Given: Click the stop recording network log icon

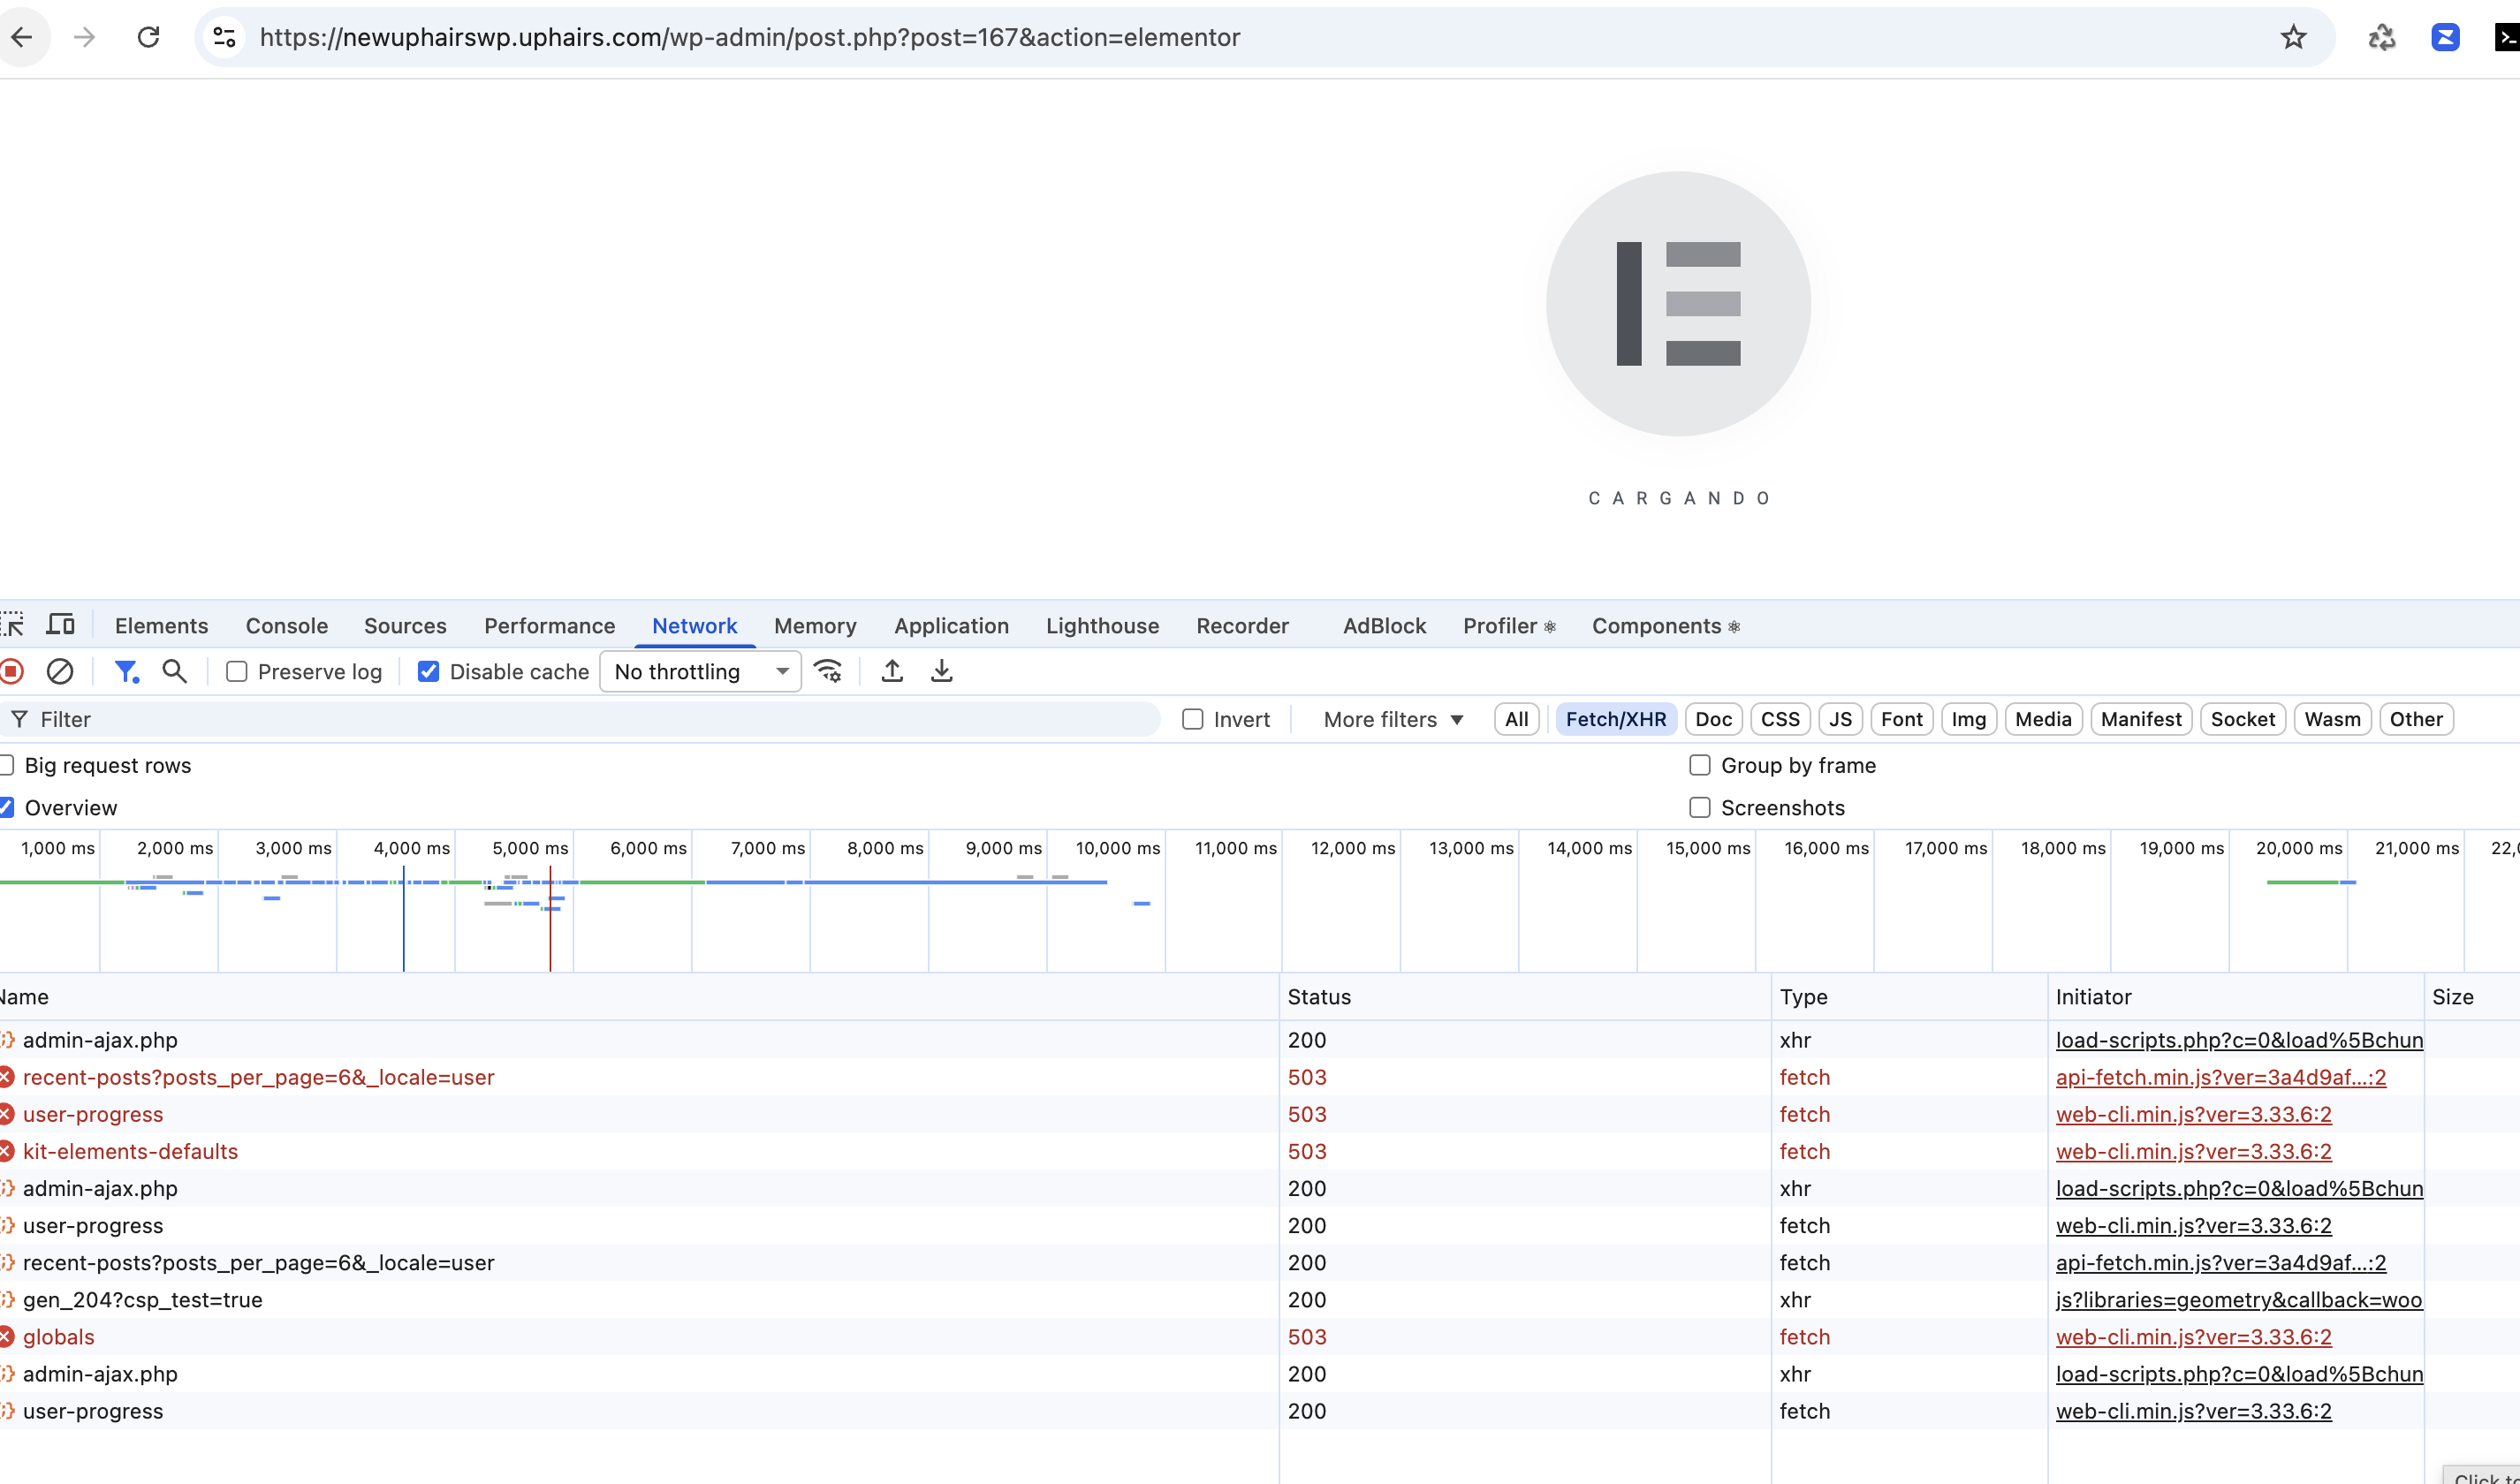Looking at the screenshot, I should click(x=12, y=671).
